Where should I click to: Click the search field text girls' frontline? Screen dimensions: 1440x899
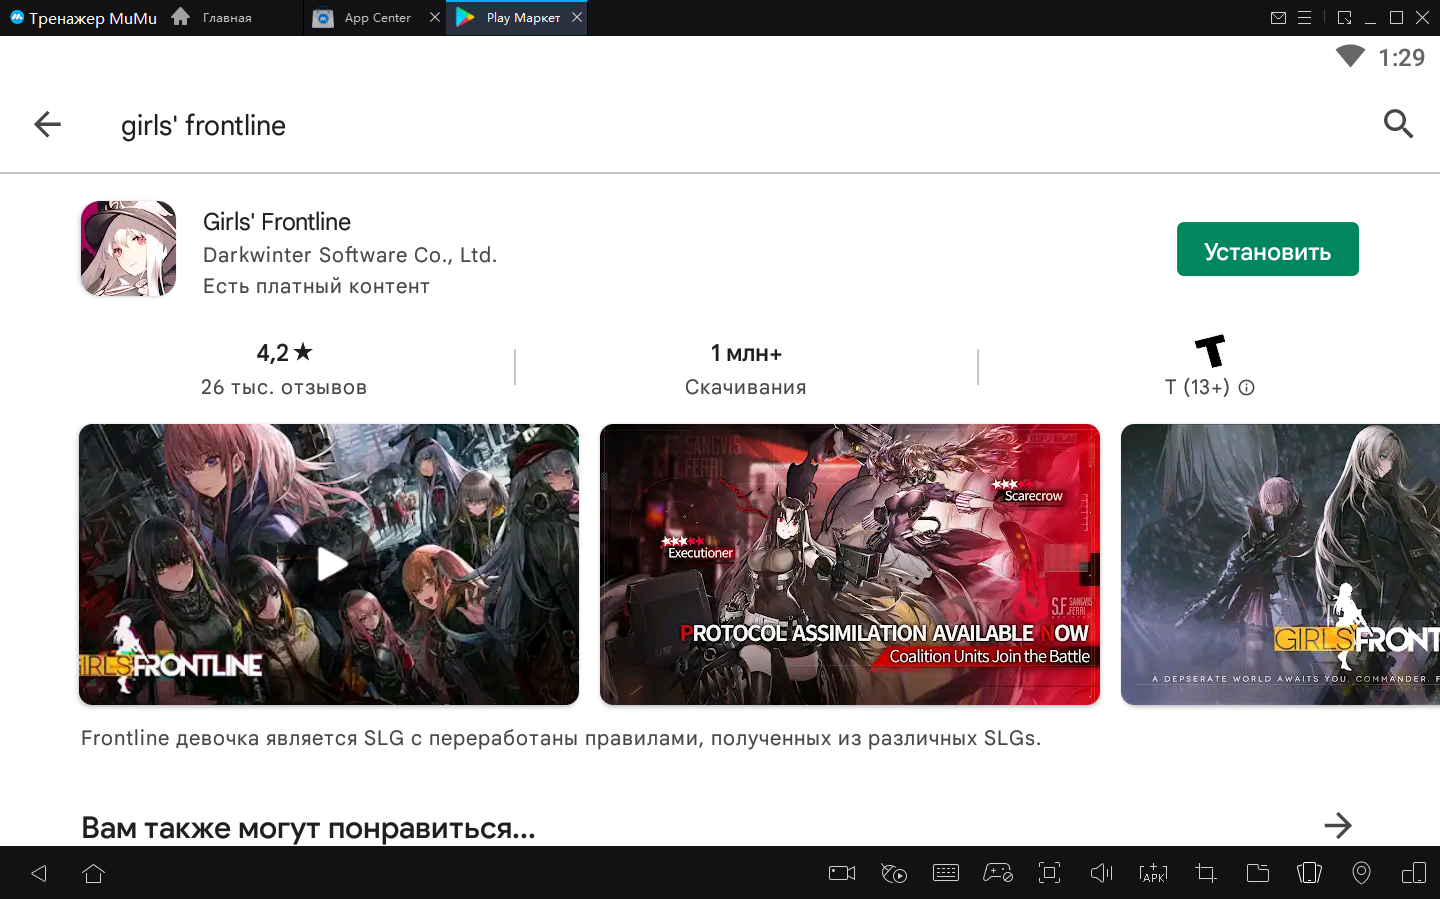203,125
